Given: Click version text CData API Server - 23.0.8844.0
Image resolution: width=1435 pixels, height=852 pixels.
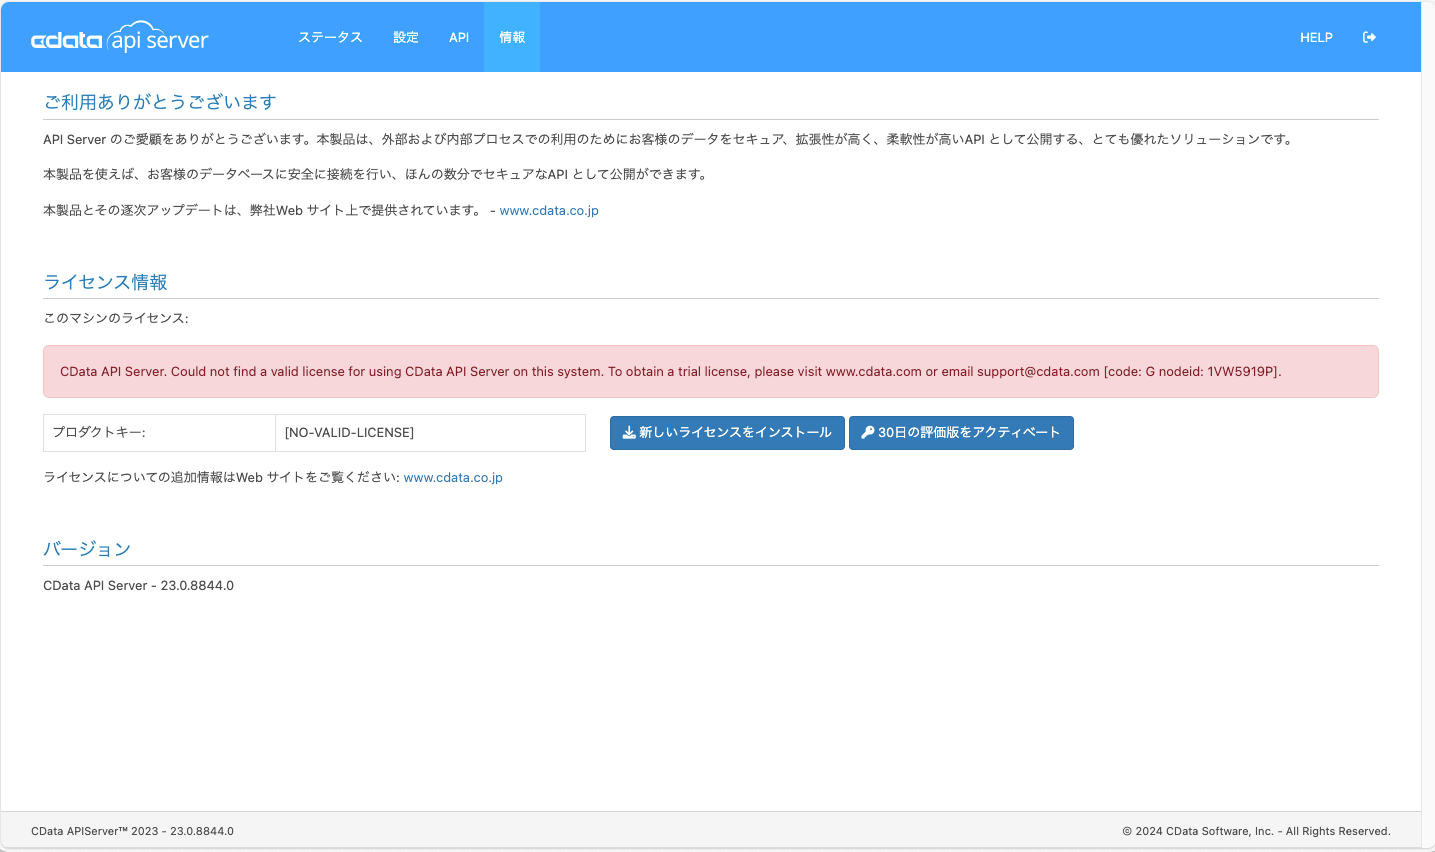Looking at the screenshot, I should tap(138, 585).
